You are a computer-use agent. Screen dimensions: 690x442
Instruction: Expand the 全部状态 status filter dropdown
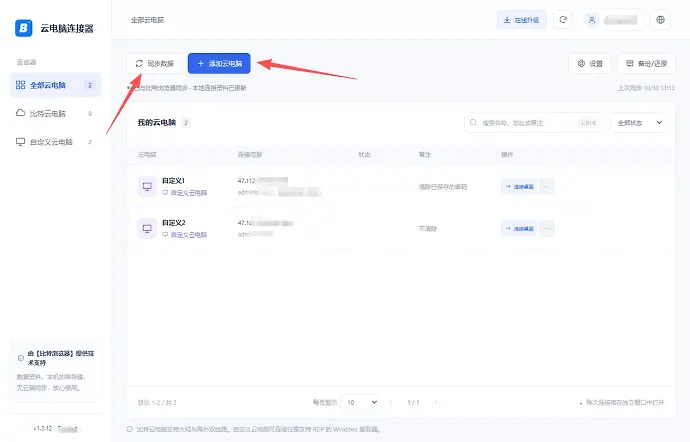[x=639, y=123]
